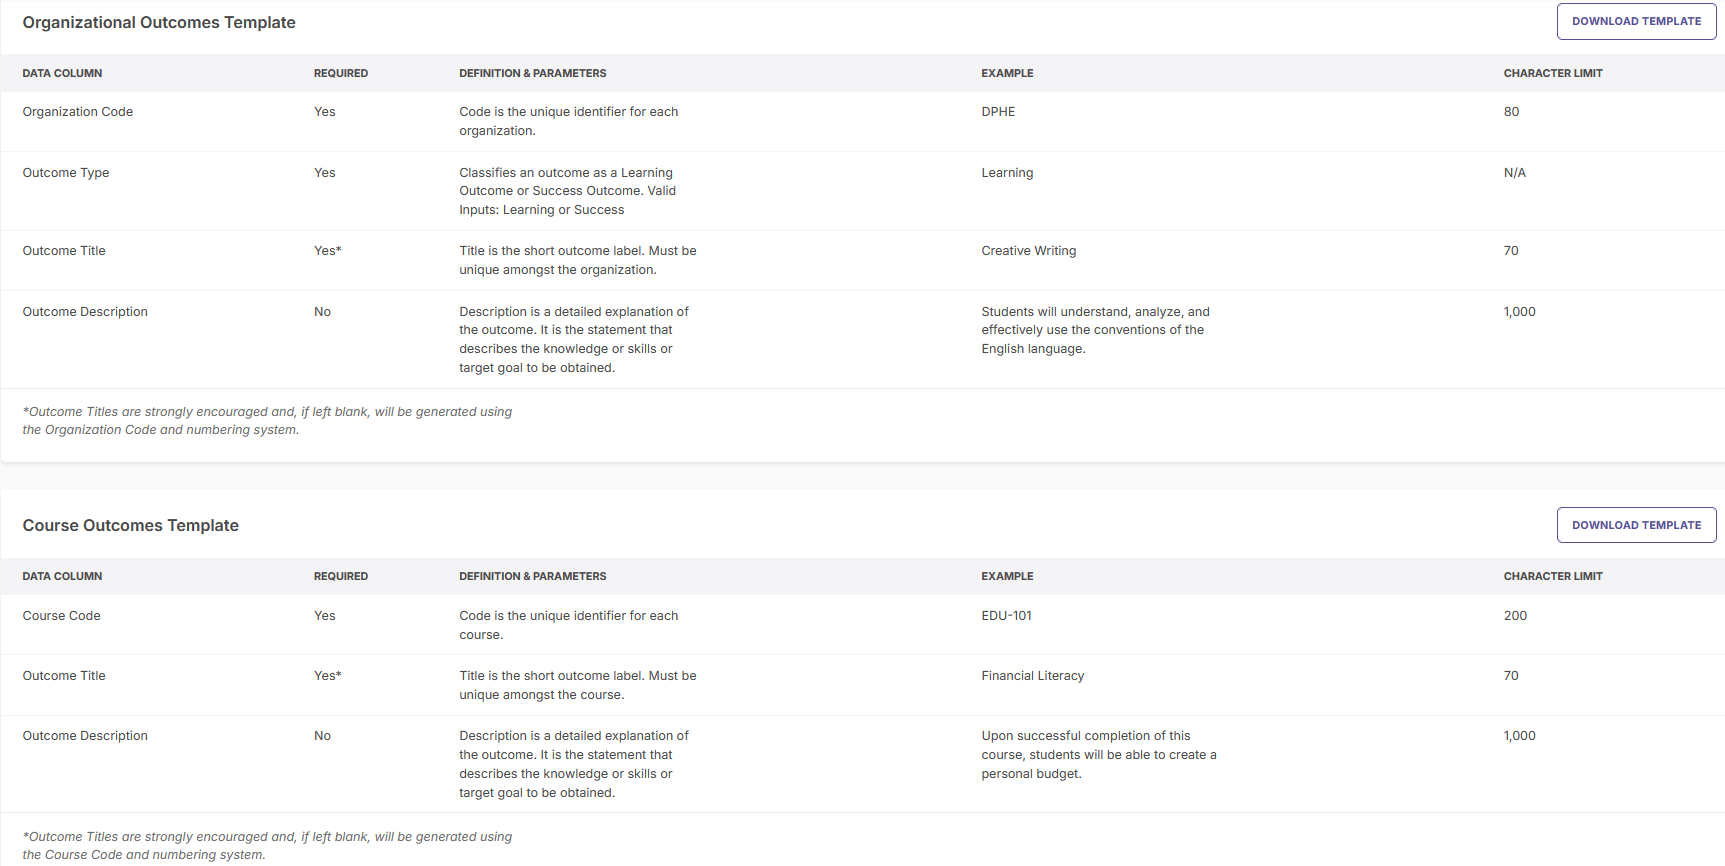Click the top table's Data Column header
The width and height of the screenshot is (1725, 866).
point(62,73)
